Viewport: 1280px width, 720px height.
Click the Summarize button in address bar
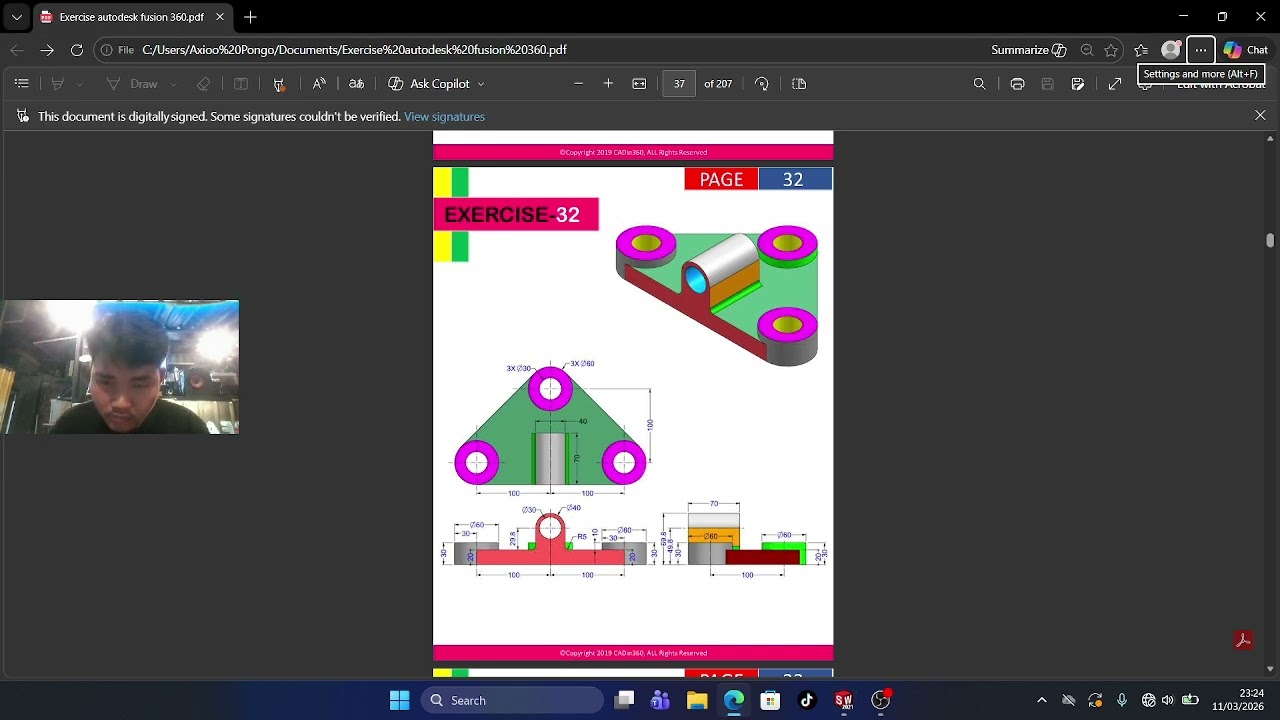pyautogui.click(x=1029, y=50)
